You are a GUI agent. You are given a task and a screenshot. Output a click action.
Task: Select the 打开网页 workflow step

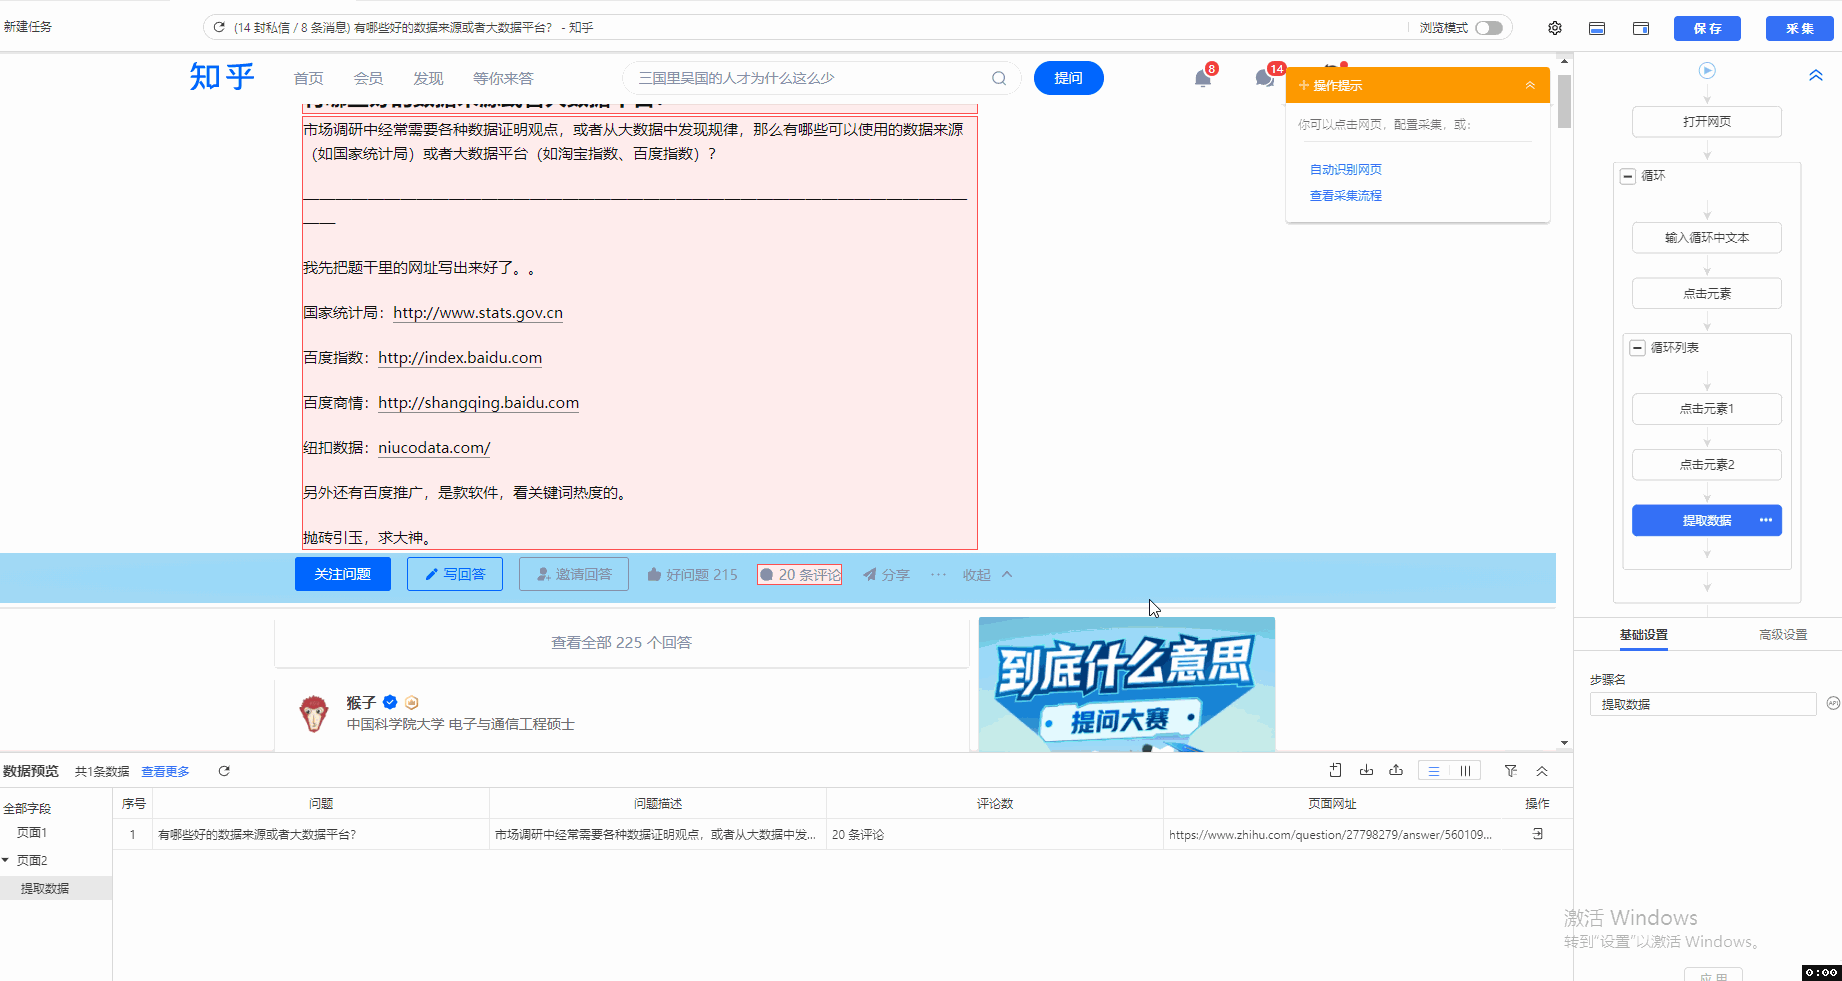[x=1707, y=122]
